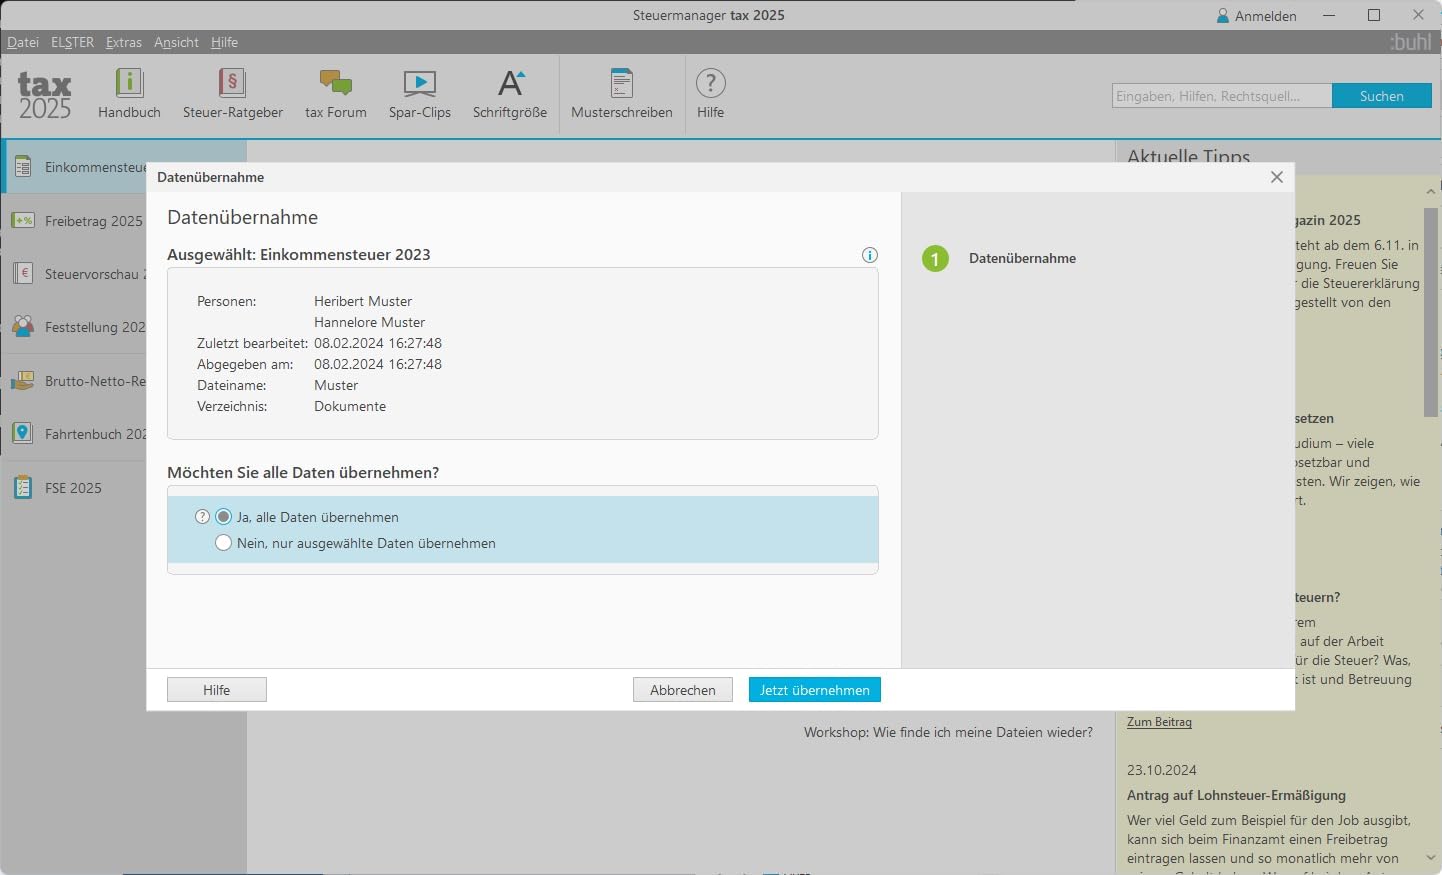Open the Datei menu

click(x=23, y=42)
